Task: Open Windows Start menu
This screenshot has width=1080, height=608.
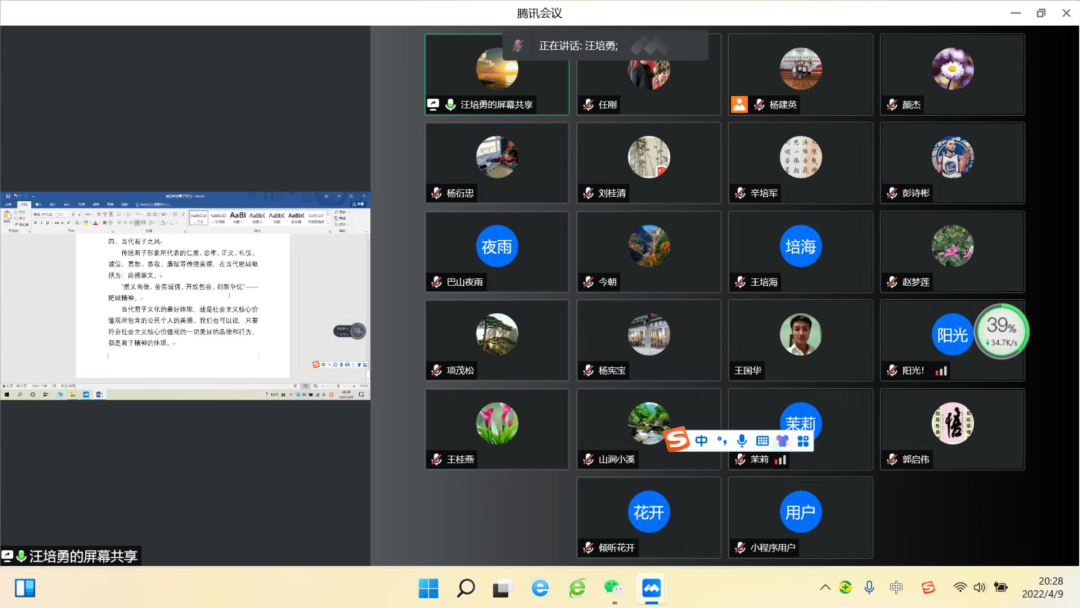Action: coord(428,588)
